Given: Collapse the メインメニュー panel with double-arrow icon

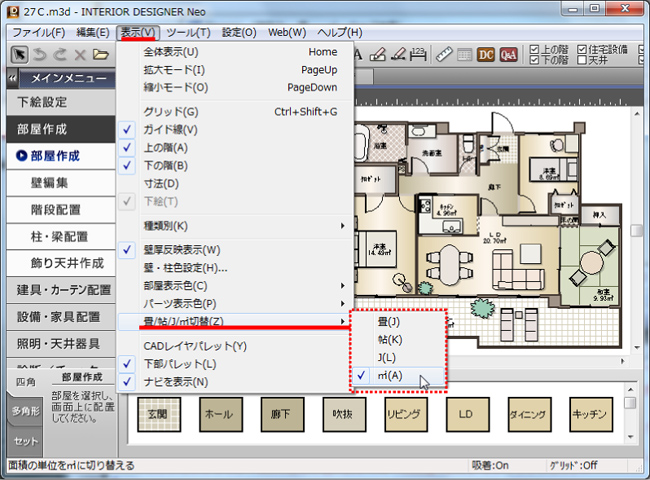Looking at the screenshot, I should [x=13, y=79].
